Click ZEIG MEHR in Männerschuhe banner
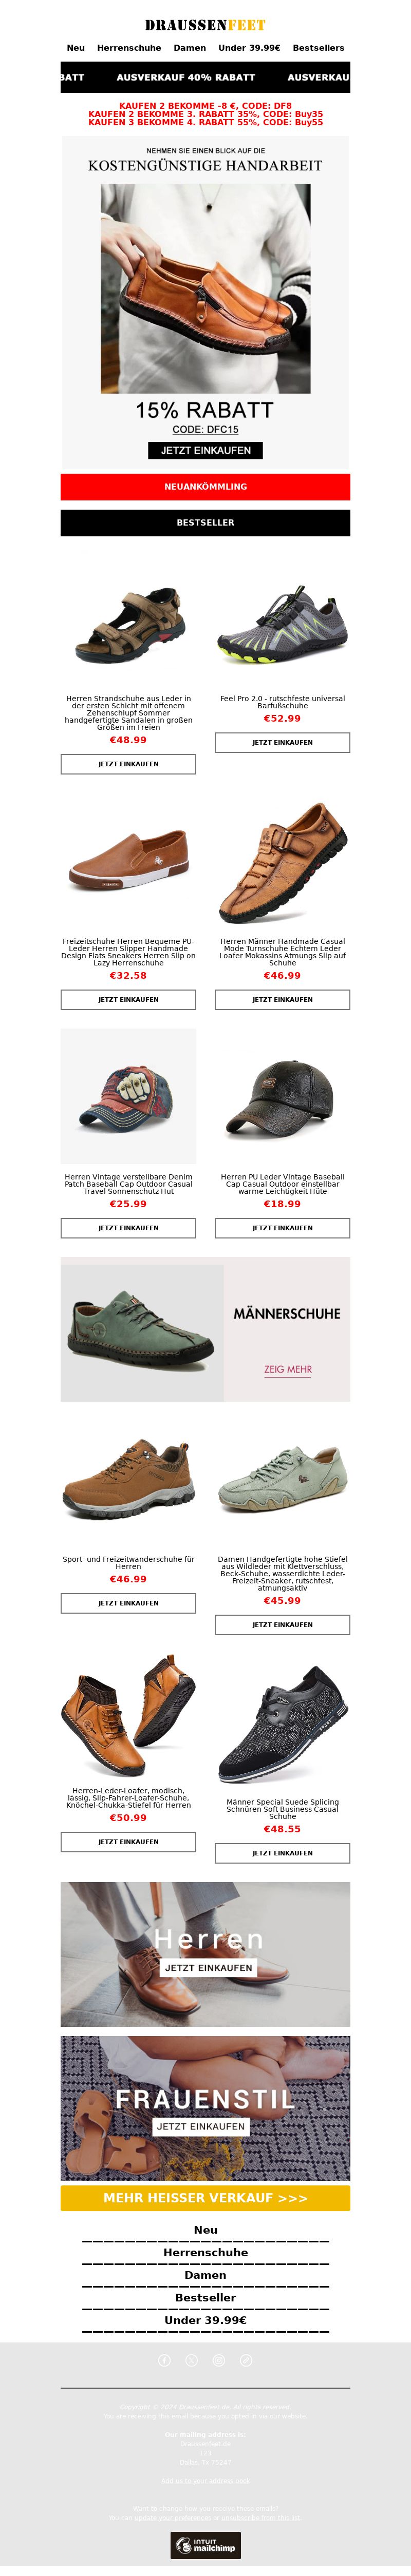The image size is (411, 2576). 288,1370
